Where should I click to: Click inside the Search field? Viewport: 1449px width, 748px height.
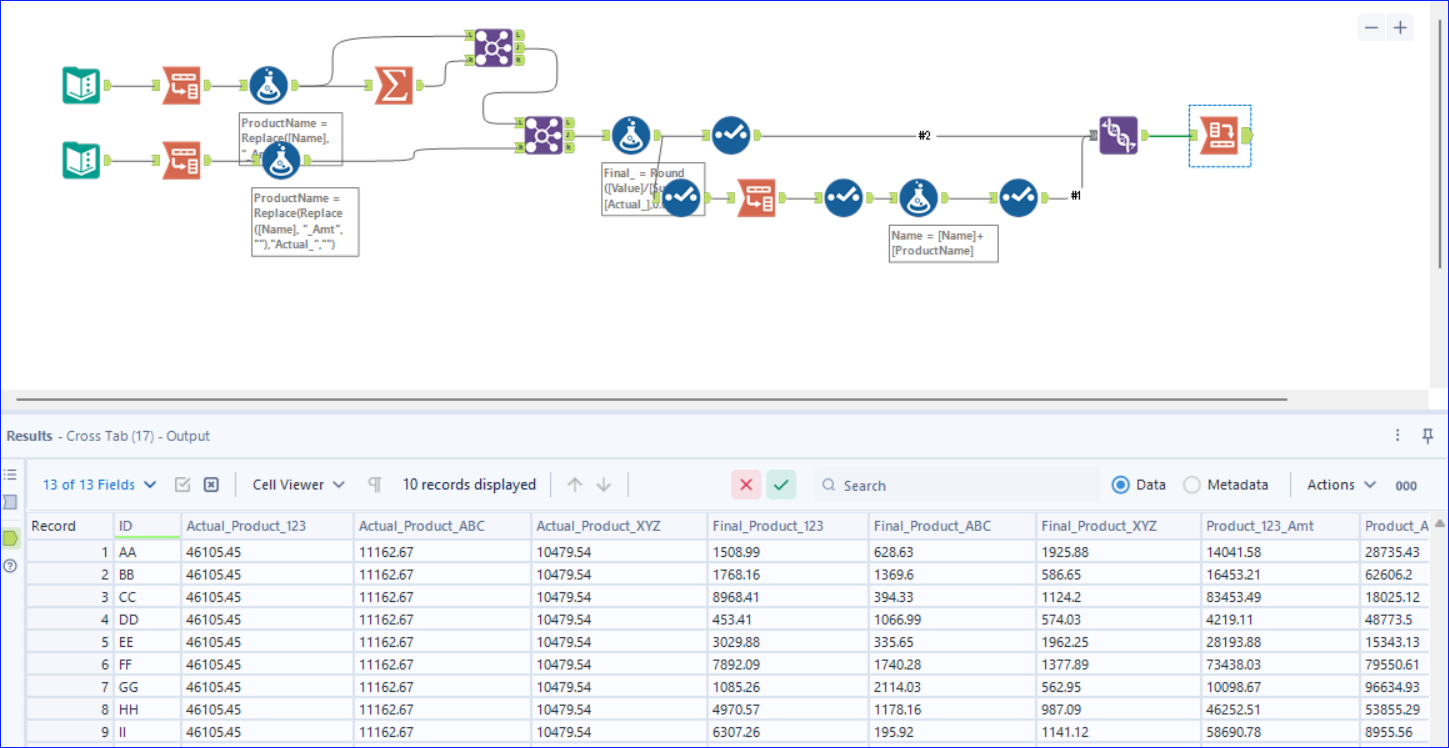(950, 485)
